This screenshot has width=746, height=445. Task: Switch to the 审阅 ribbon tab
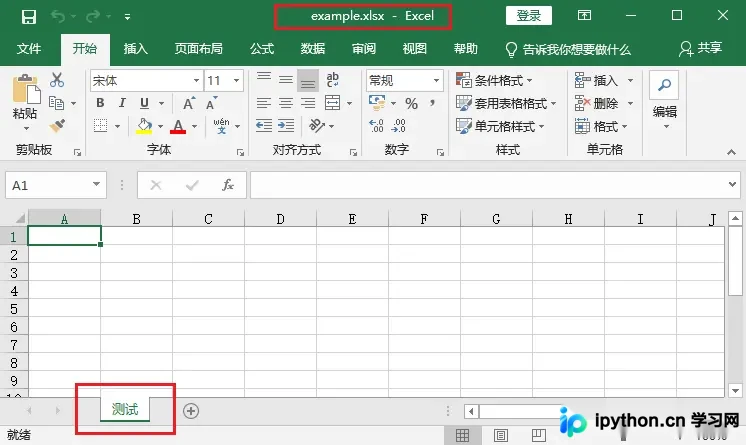[x=364, y=49]
